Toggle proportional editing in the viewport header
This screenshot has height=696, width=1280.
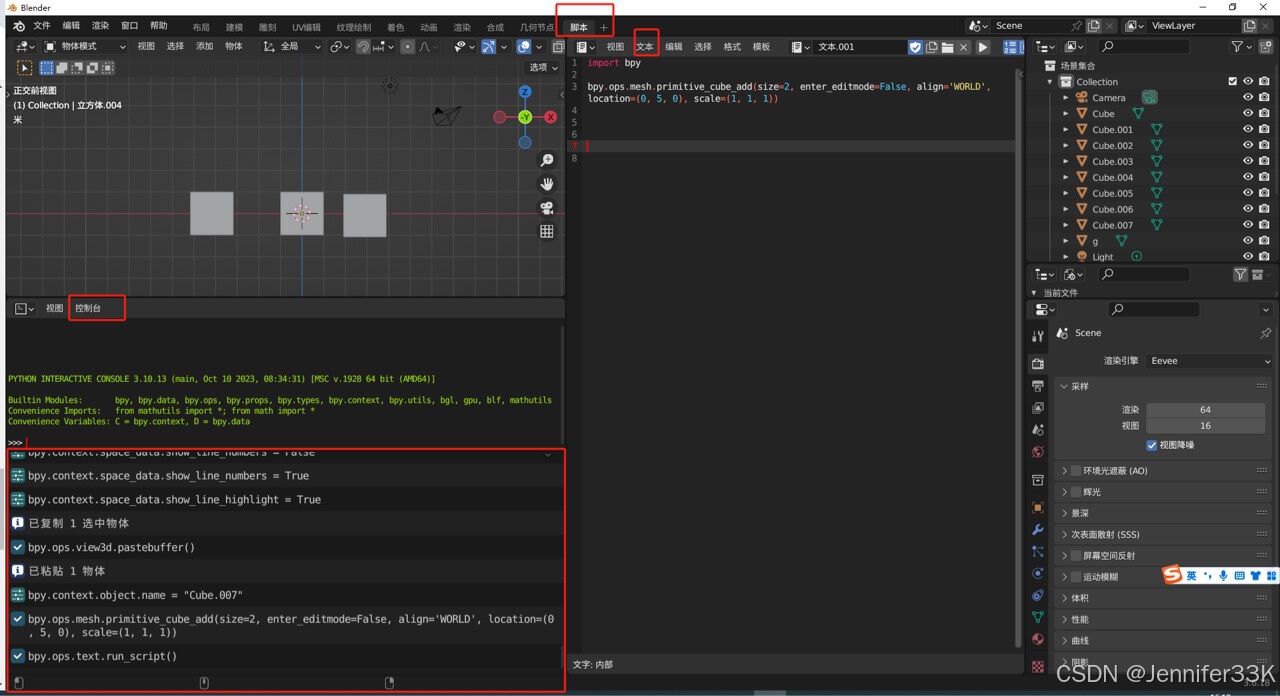tap(407, 47)
